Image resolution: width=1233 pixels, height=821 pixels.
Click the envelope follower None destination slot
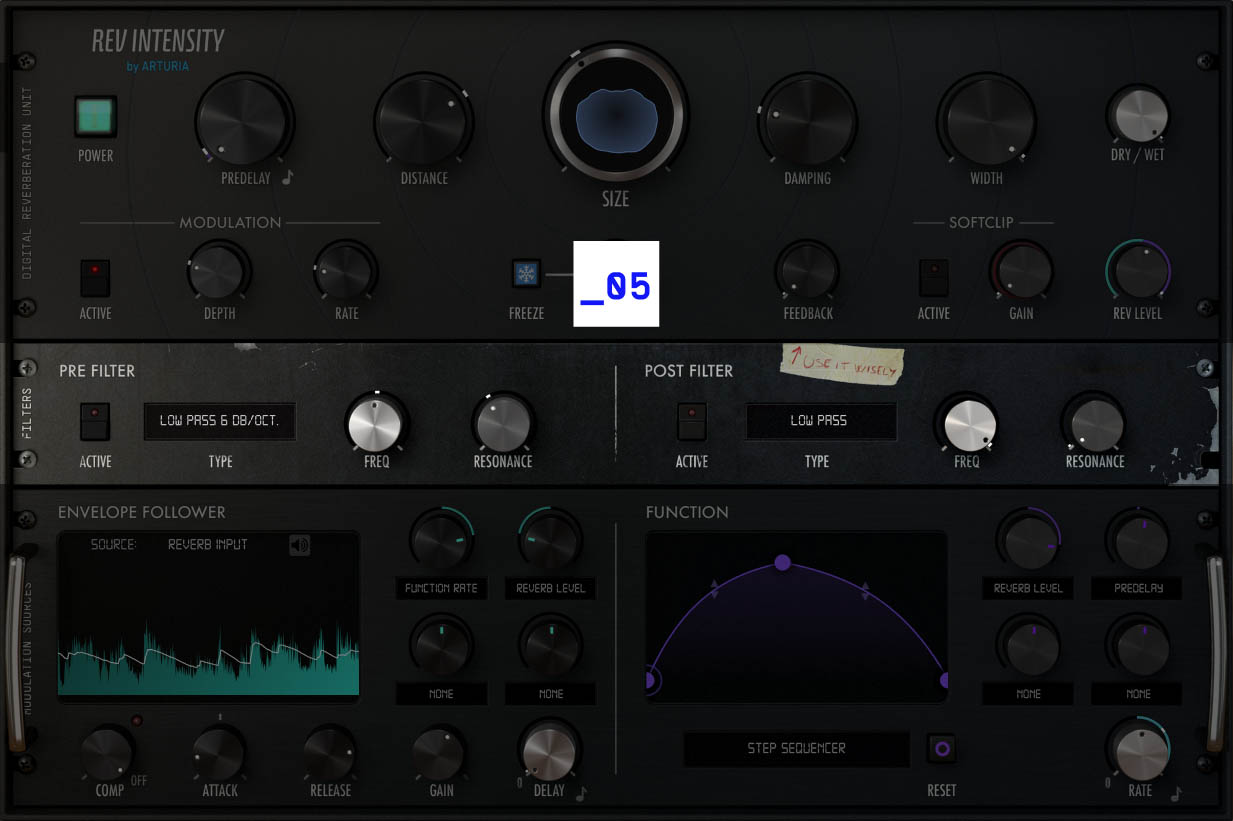tap(441, 693)
